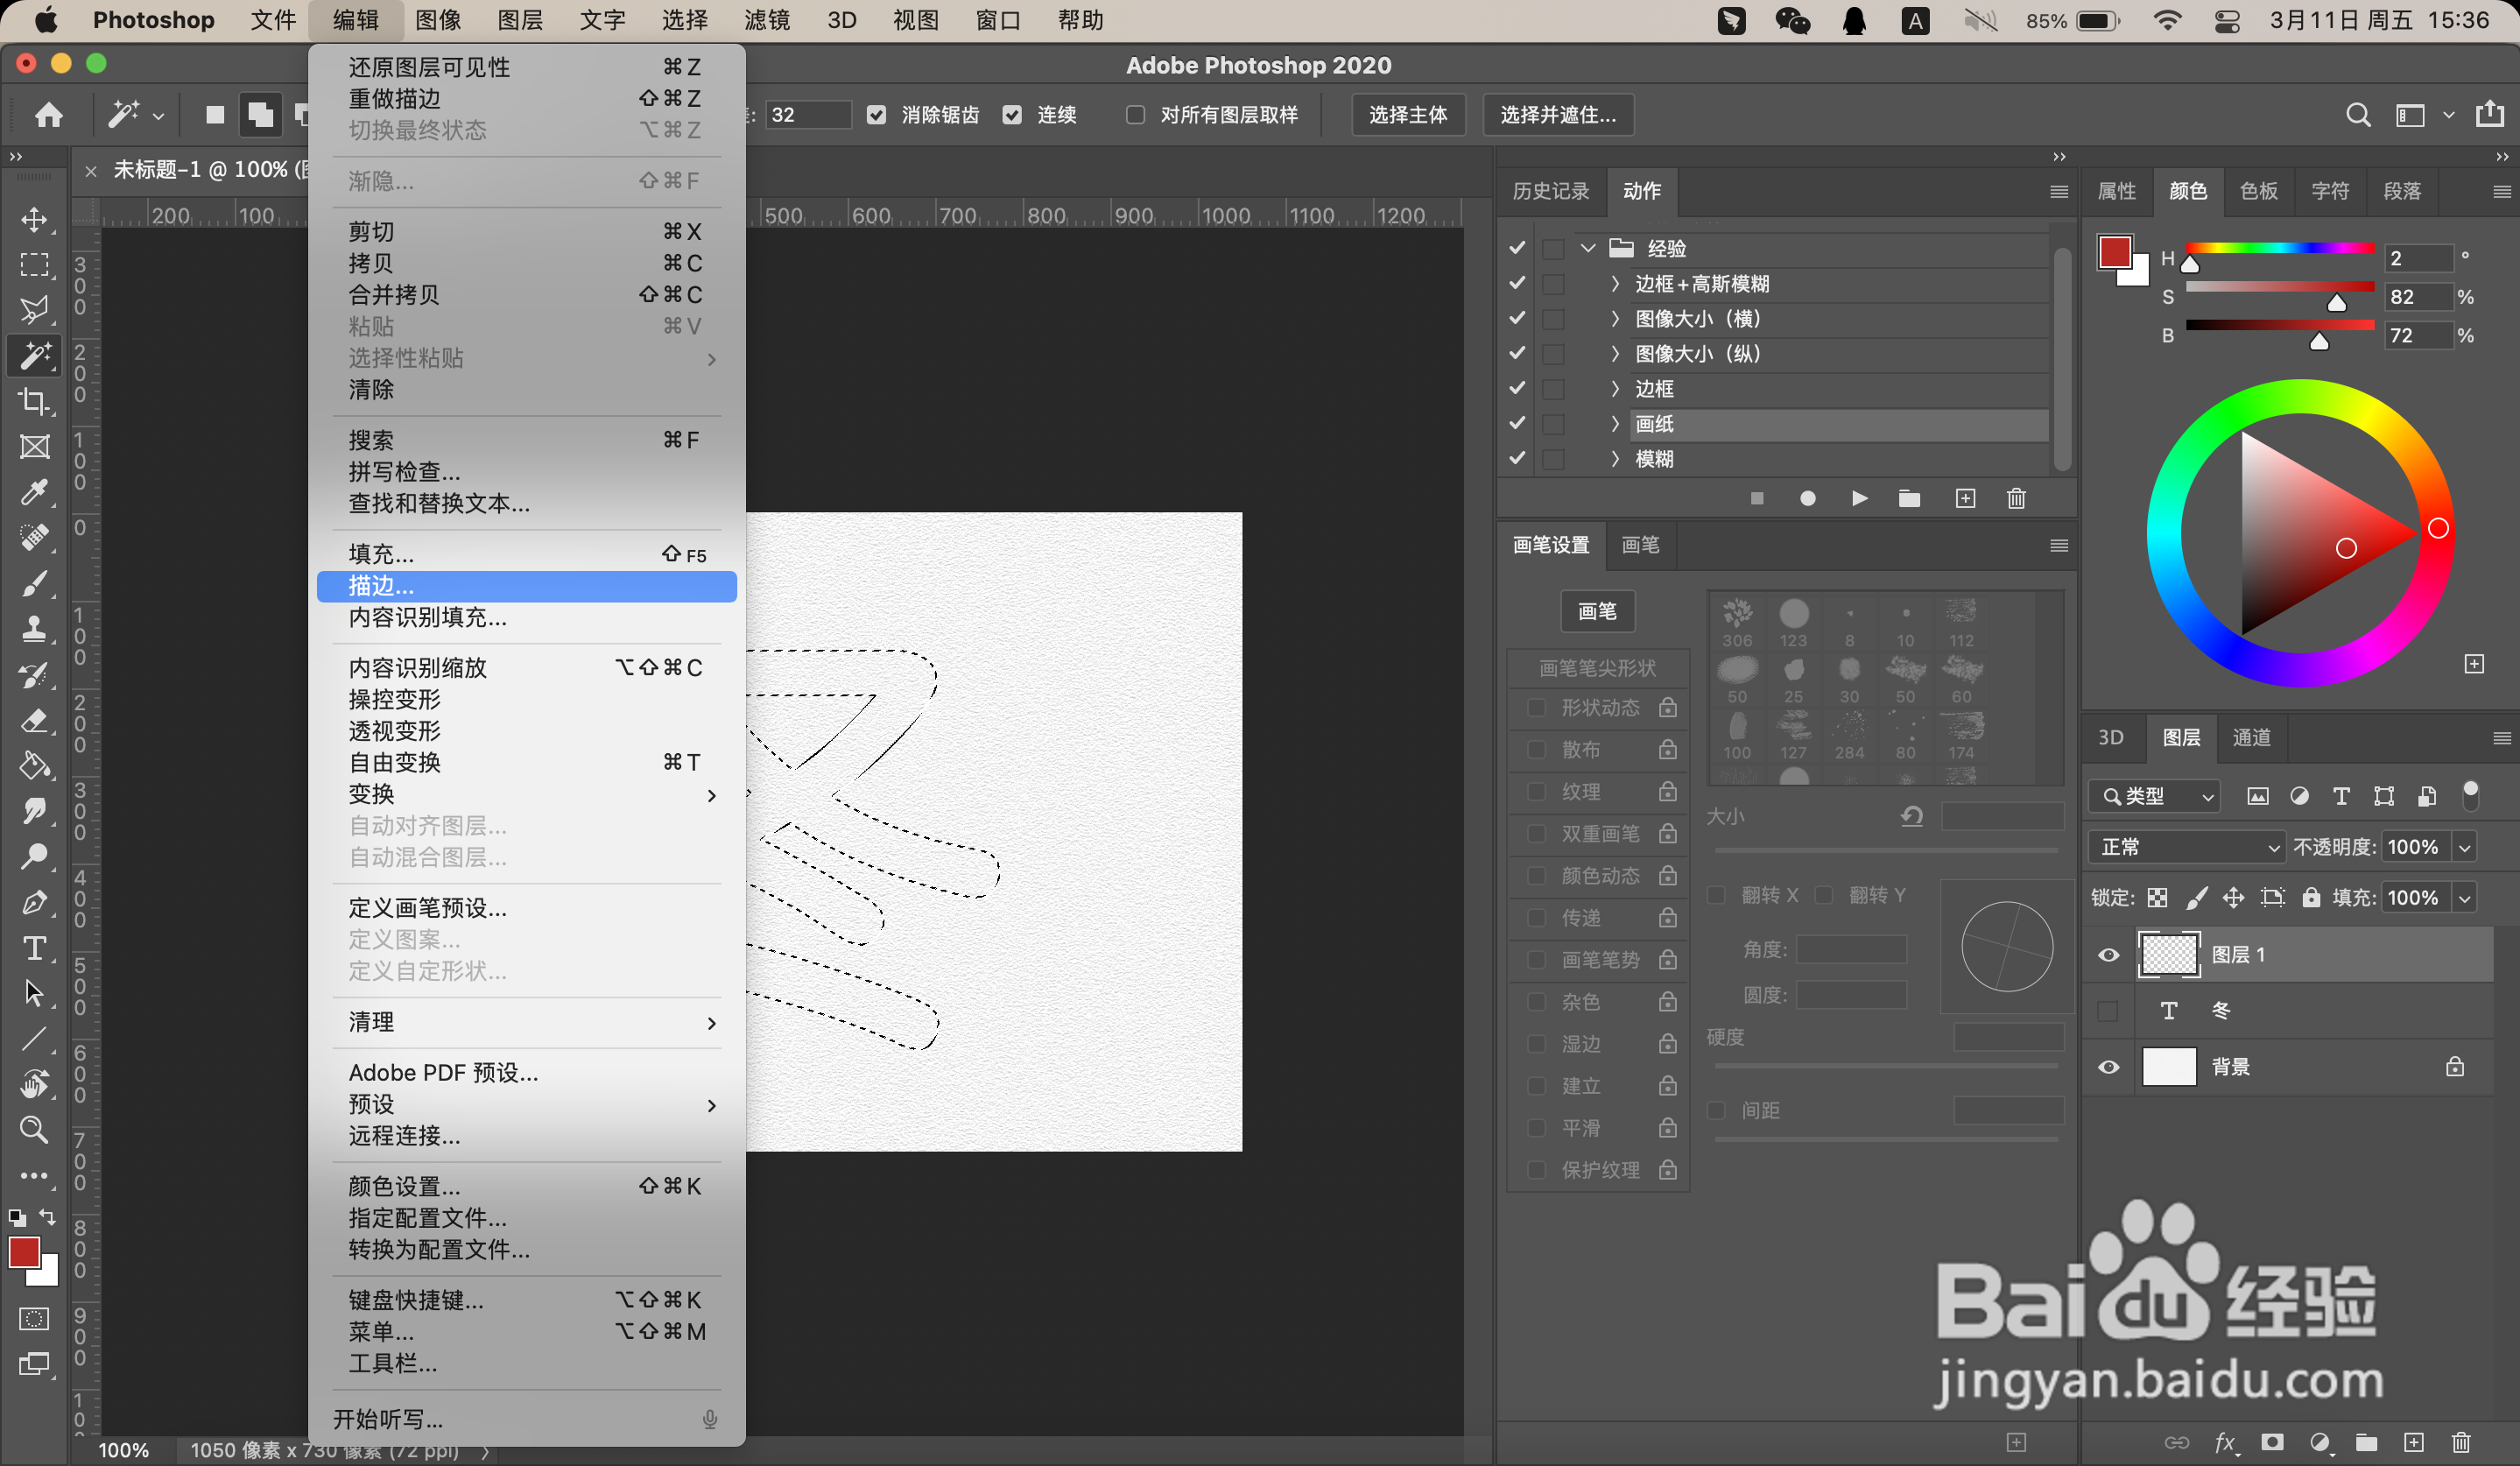This screenshot has height=1466, width=2520.
Task: Click the 选择主体 button
Action: tap(1407, 115)
